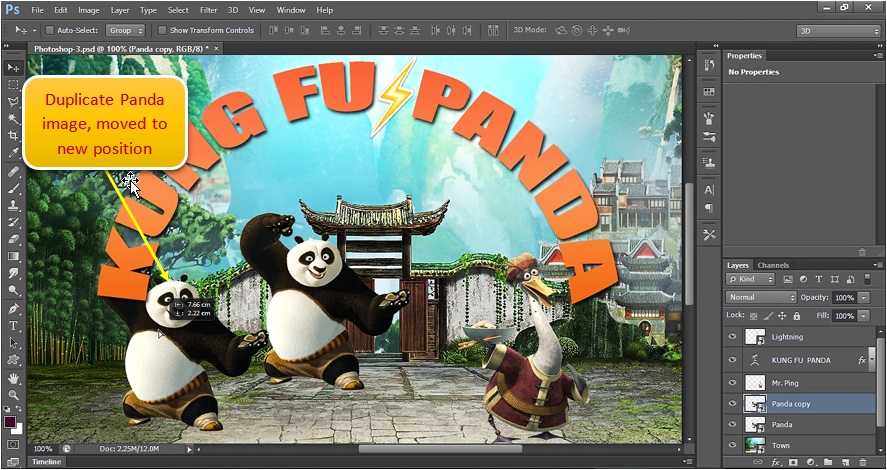
Task: Open the Properties panel options menu
Action: (879, 55)
